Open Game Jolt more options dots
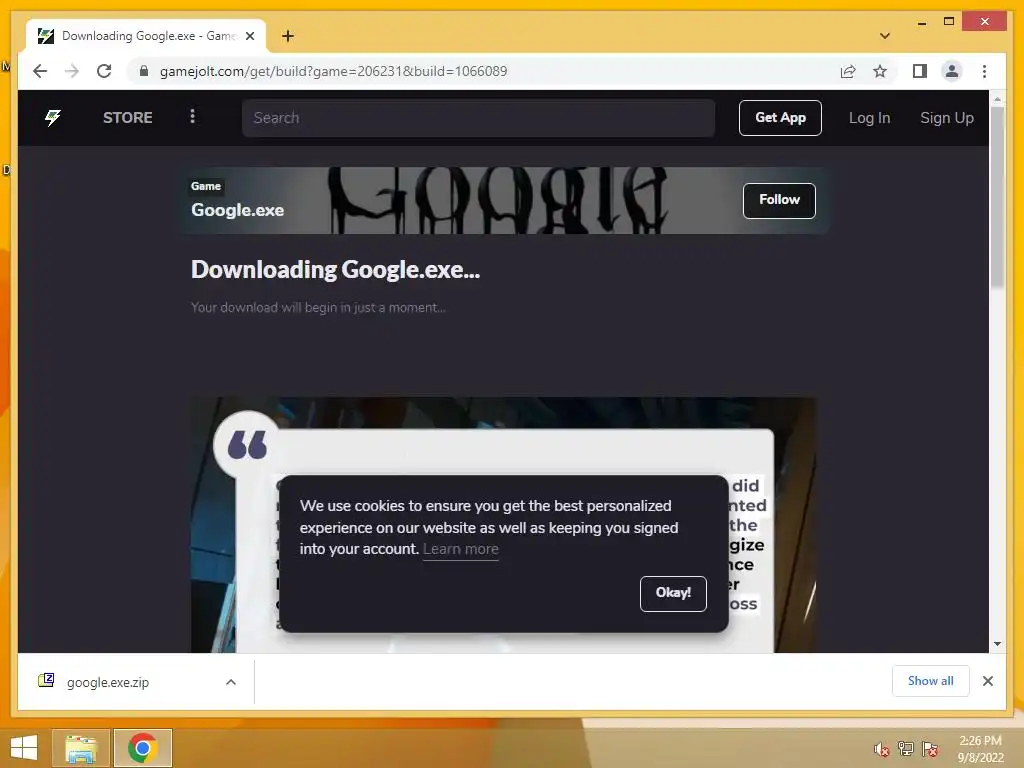This screenshot has width=1024, height=768. (192, 116)
